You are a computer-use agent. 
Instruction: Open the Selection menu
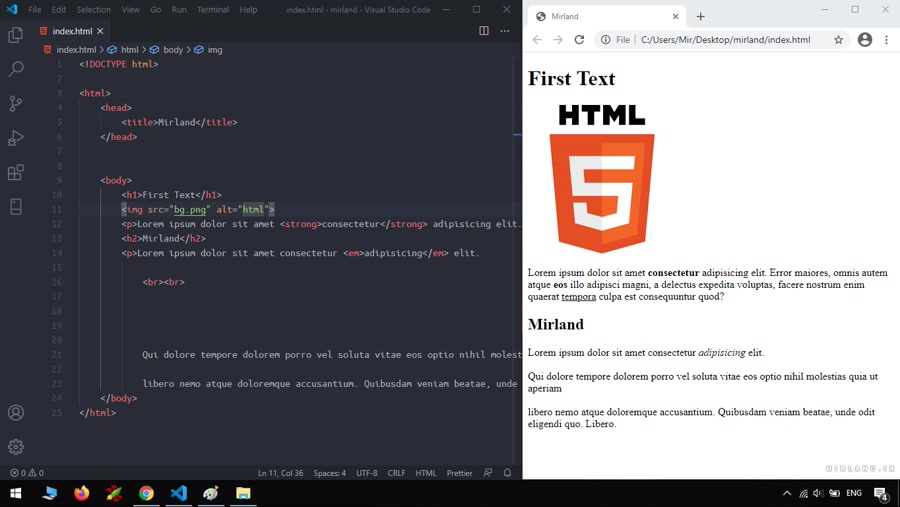(94, 10)
